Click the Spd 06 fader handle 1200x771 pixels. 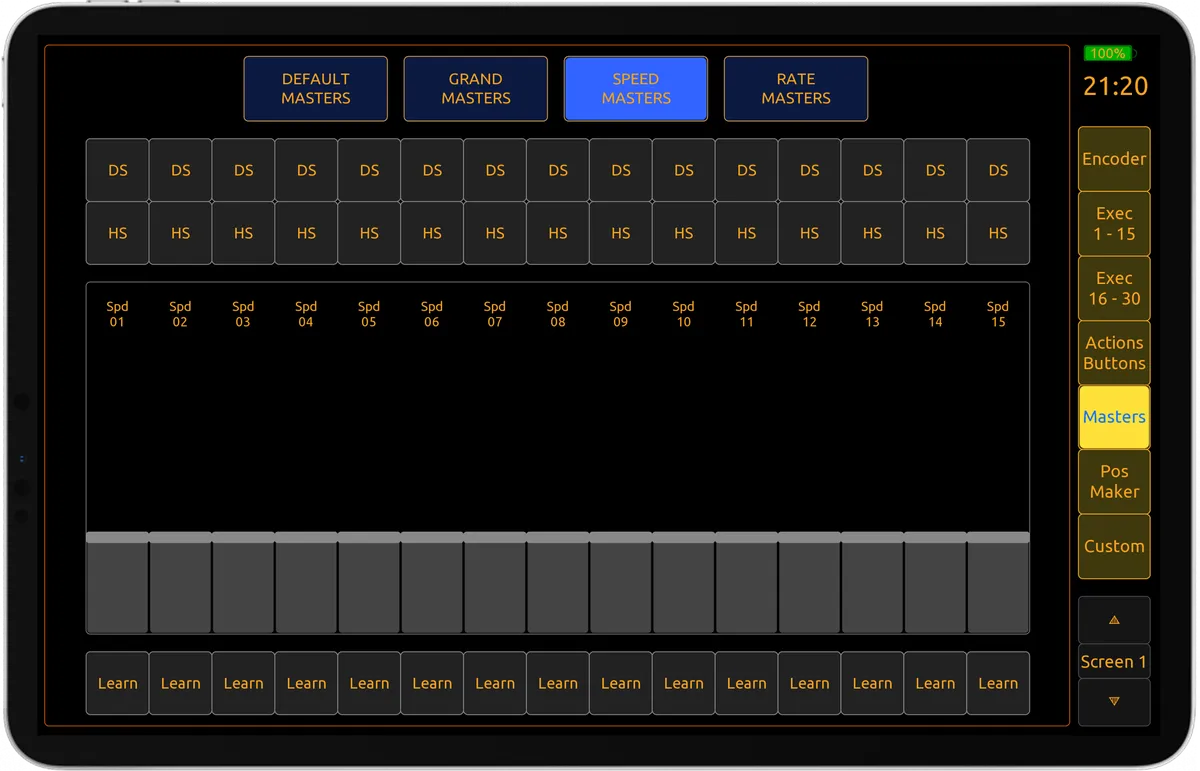pyautogui.click(x=433, y=537)
